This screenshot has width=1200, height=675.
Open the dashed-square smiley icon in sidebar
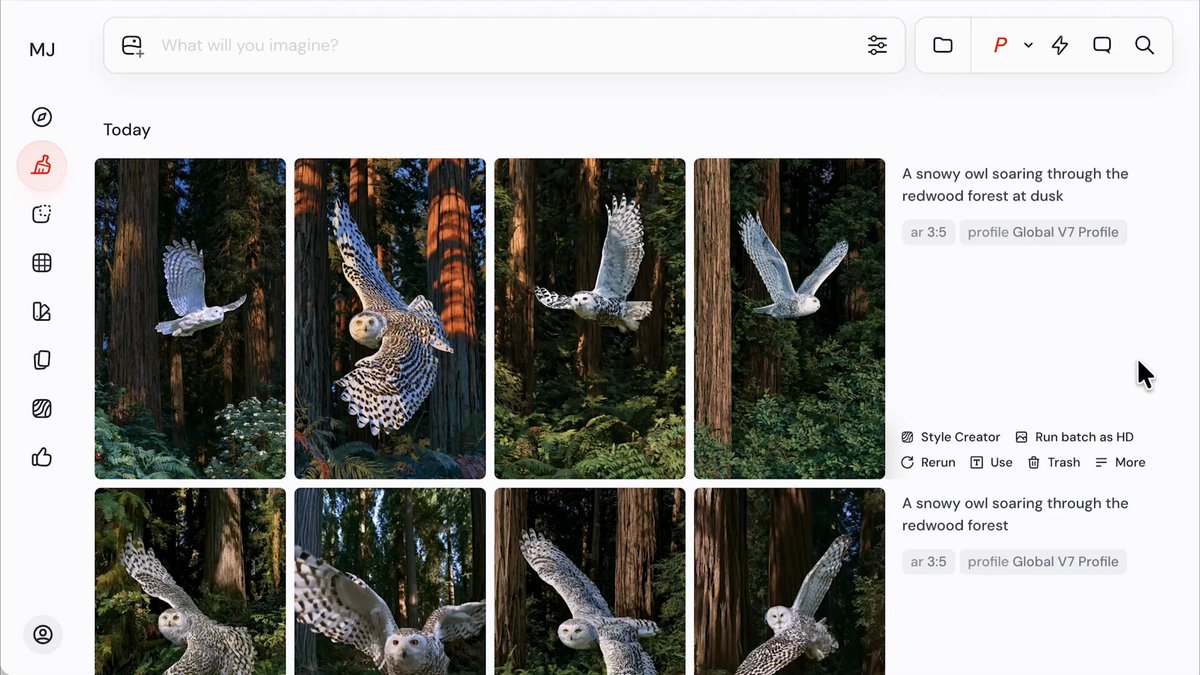pos(42,214)
